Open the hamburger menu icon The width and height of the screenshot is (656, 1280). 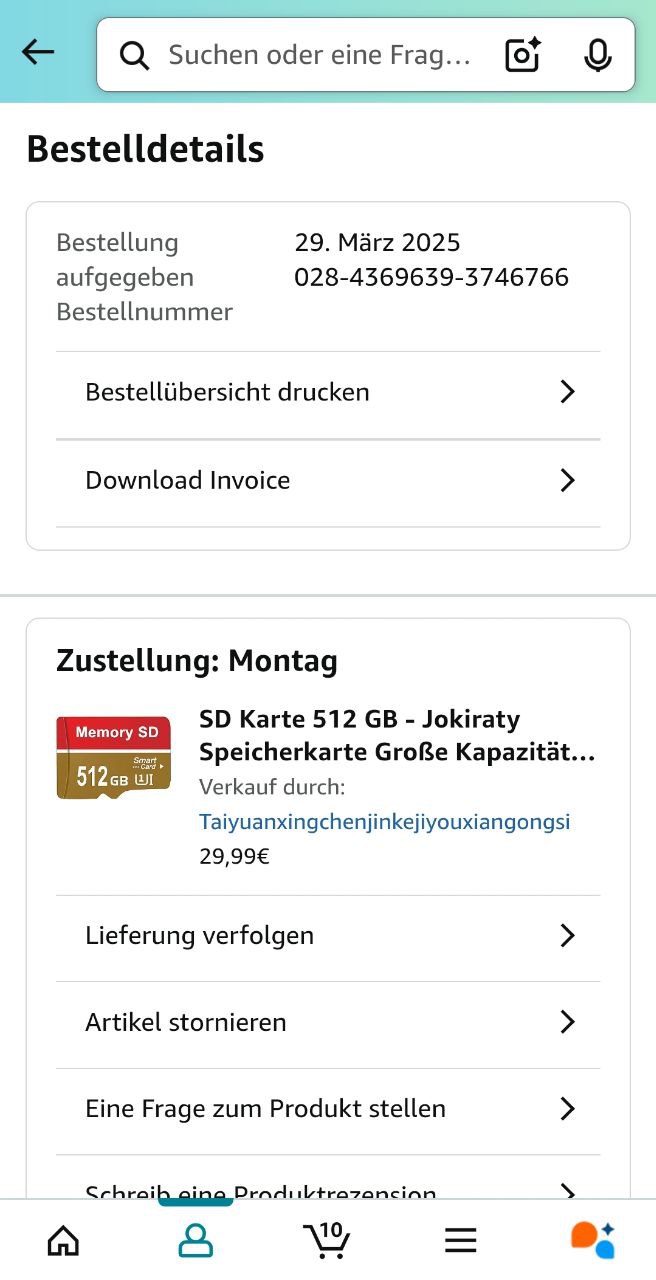click(460, 1241)
